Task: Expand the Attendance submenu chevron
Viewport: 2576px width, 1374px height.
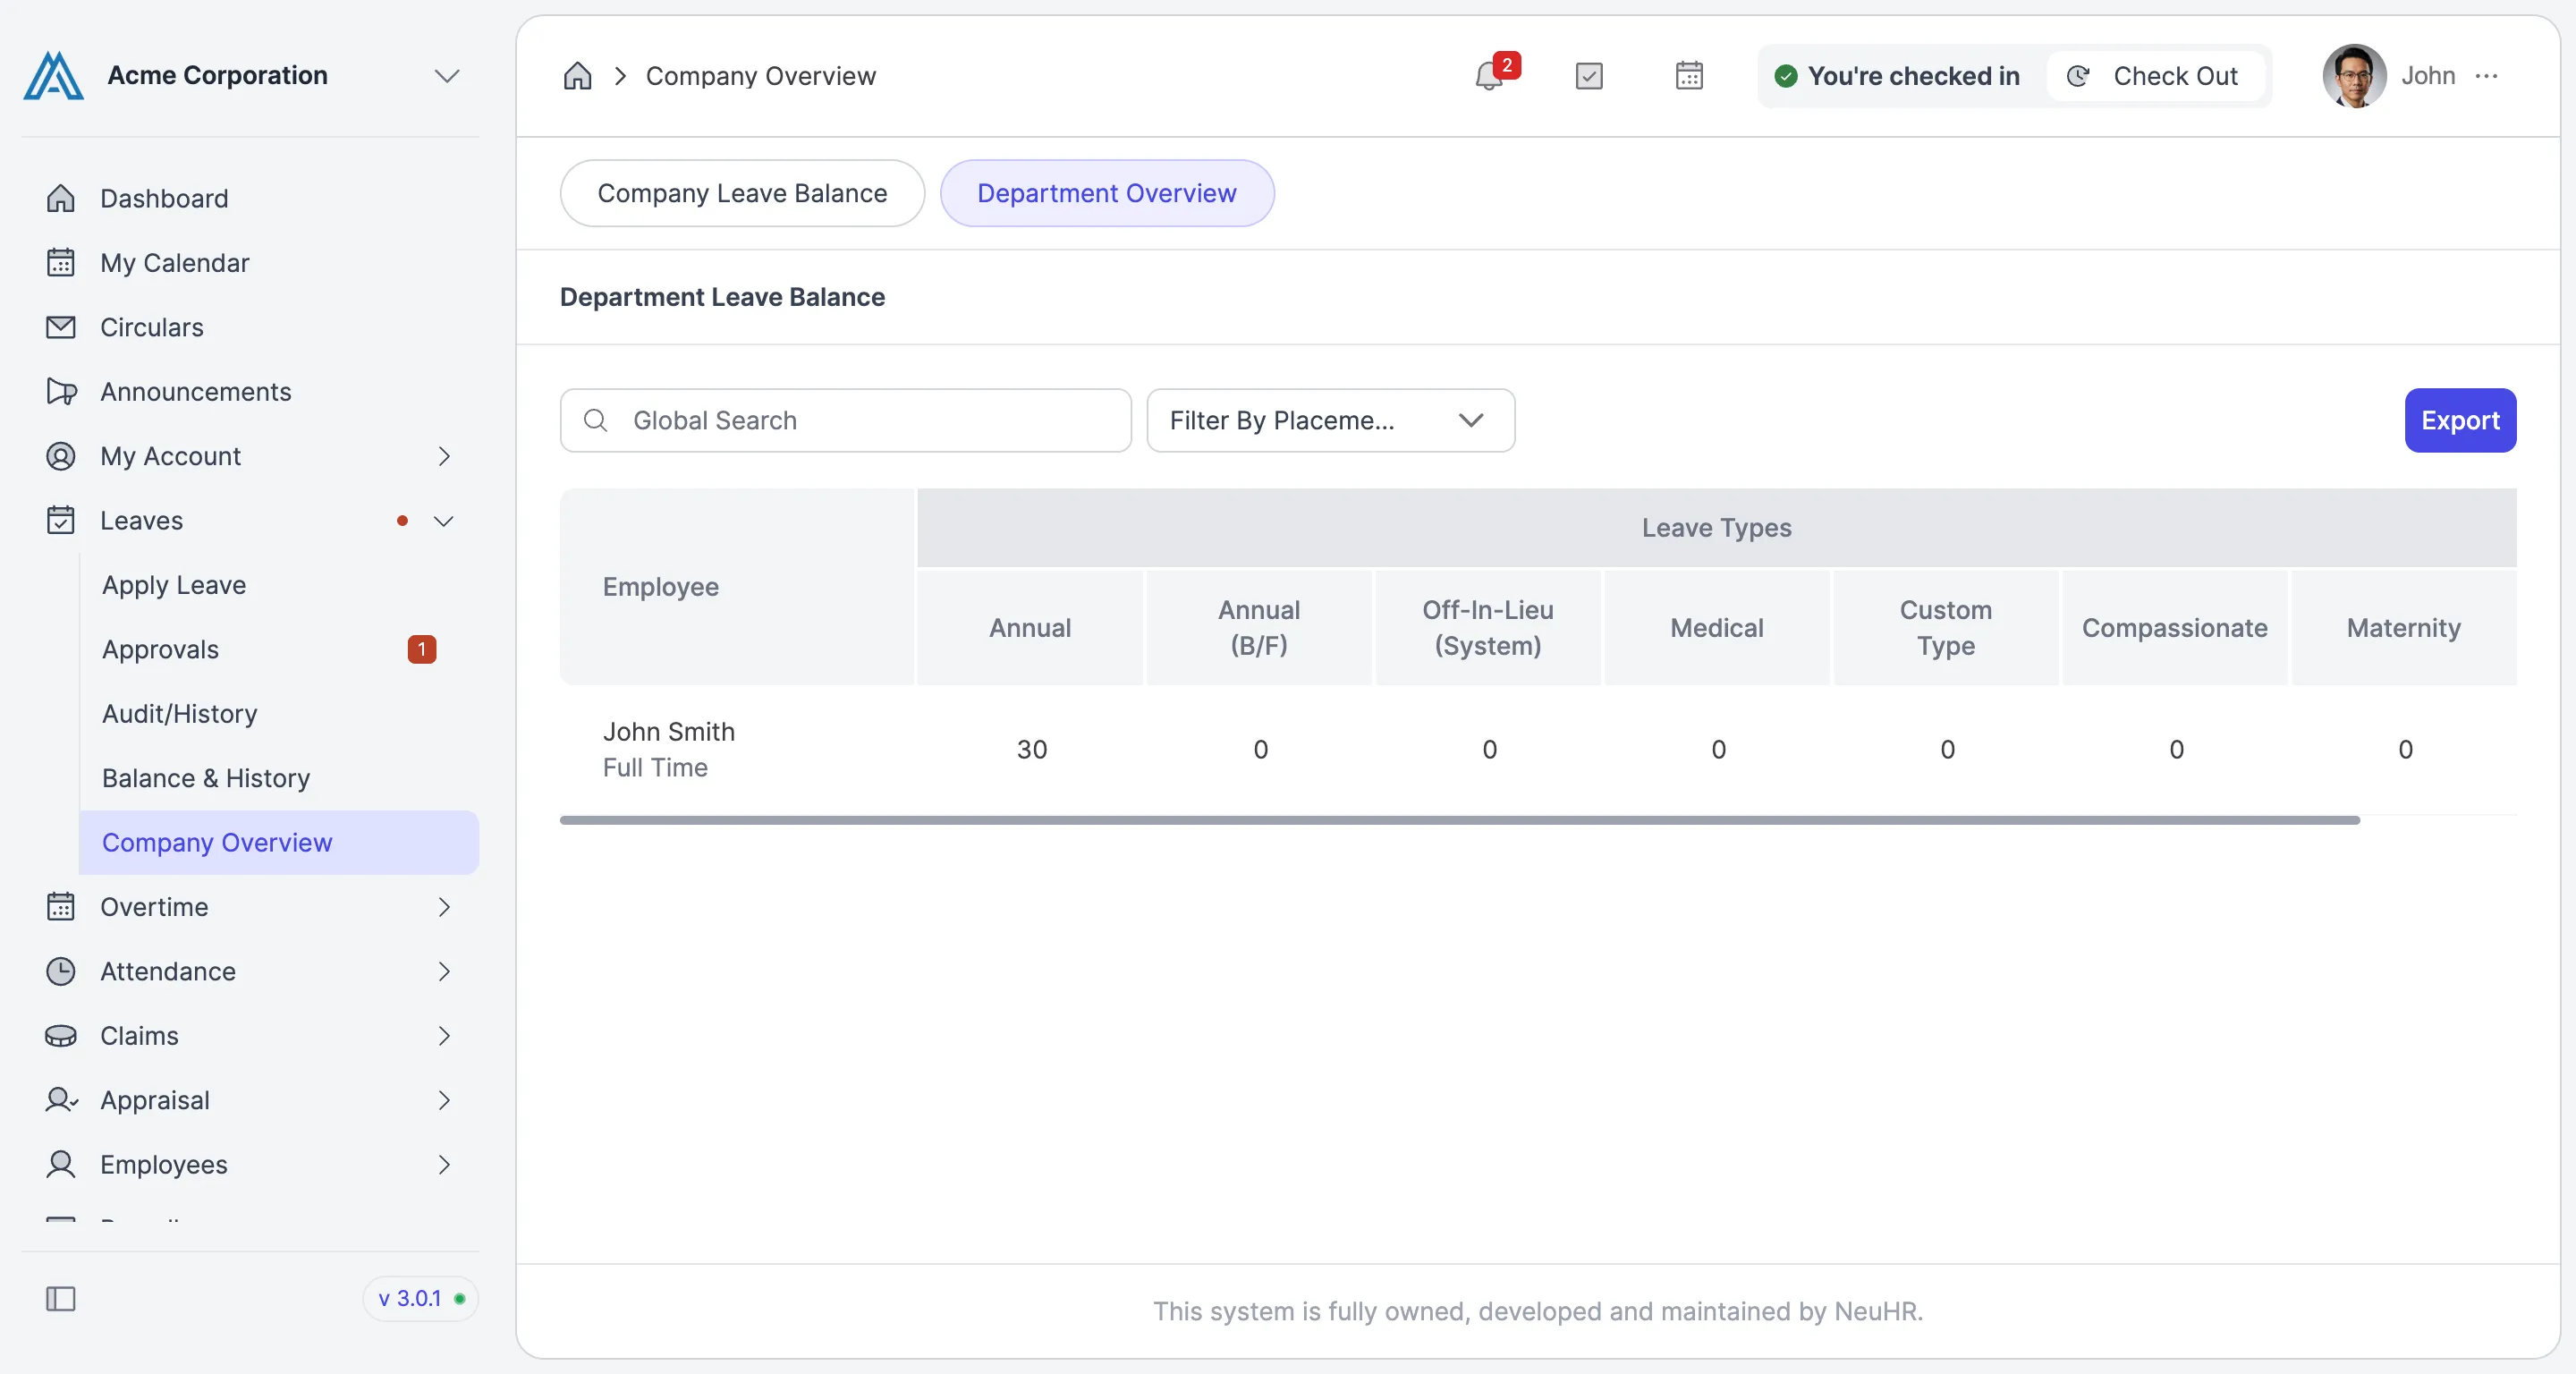Action: (445, 971)
